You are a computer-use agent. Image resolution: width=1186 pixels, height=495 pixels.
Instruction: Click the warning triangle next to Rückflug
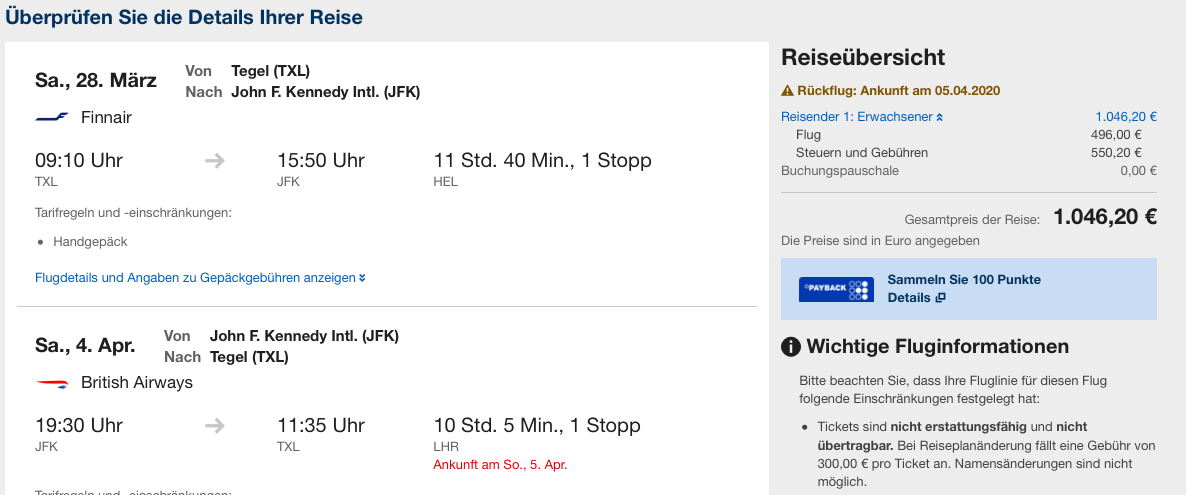pos(787,91)
